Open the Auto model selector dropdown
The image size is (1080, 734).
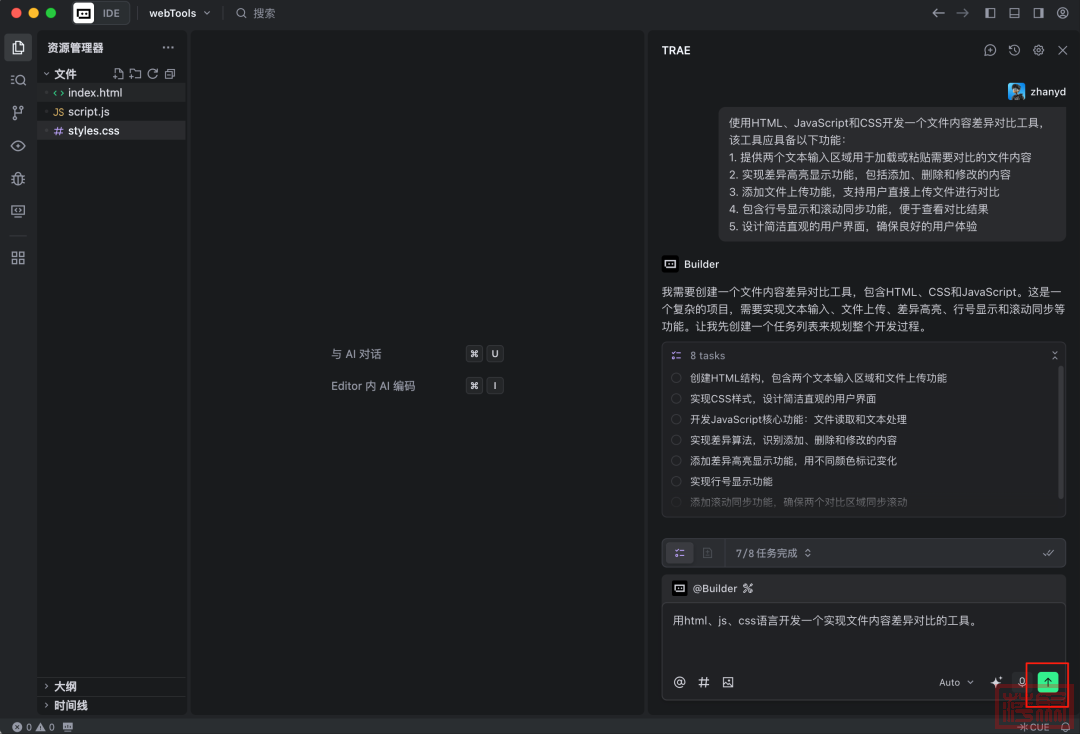956,682
